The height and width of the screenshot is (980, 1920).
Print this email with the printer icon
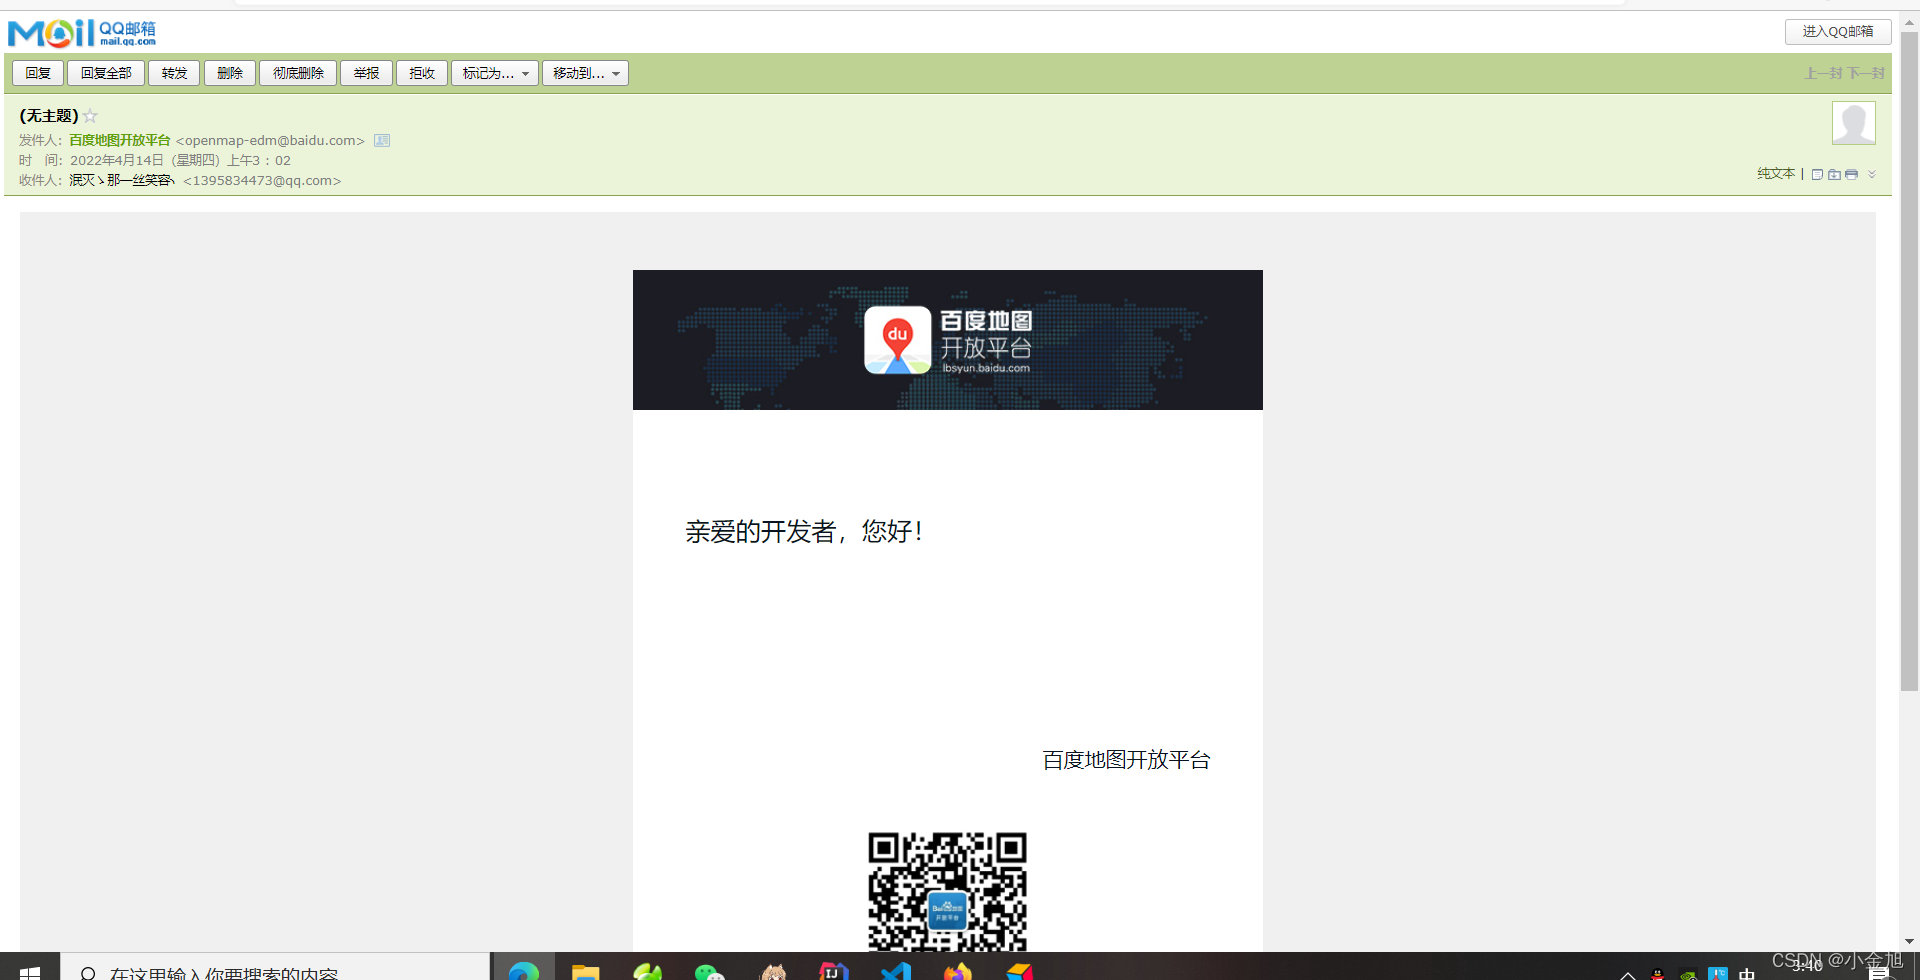(1851, 174)
